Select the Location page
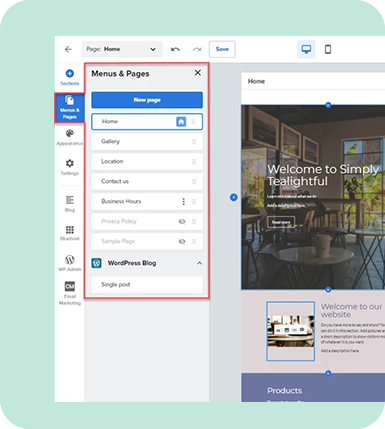Image resolution: width=385 pixels, height=429 pixels. [147, 162]
